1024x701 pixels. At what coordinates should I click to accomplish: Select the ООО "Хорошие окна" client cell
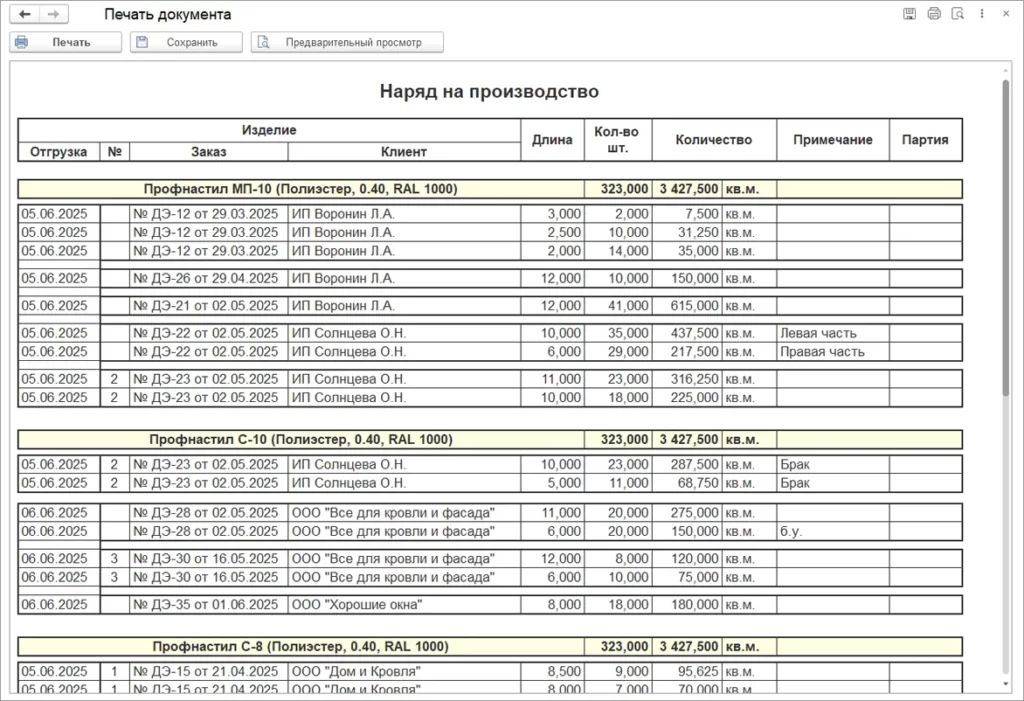click(x=404, y=604)
